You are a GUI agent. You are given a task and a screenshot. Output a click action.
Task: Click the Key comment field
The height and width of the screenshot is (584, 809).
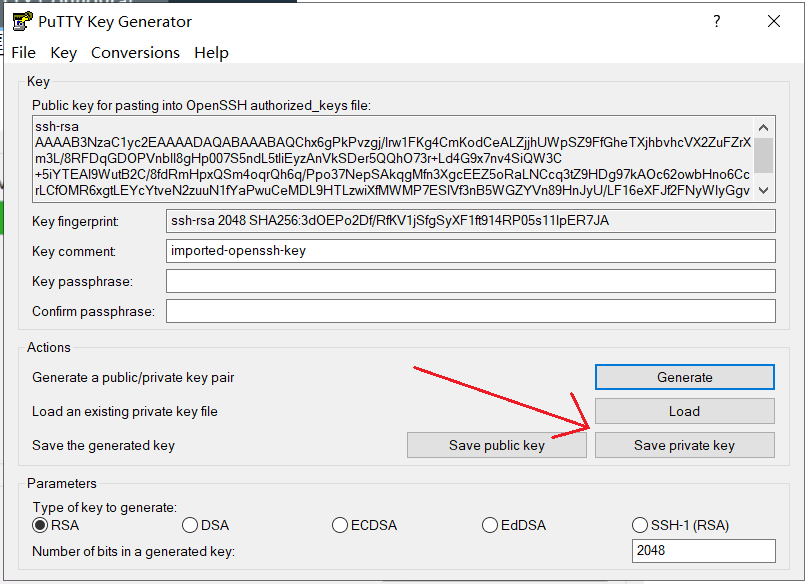[471, 251]
